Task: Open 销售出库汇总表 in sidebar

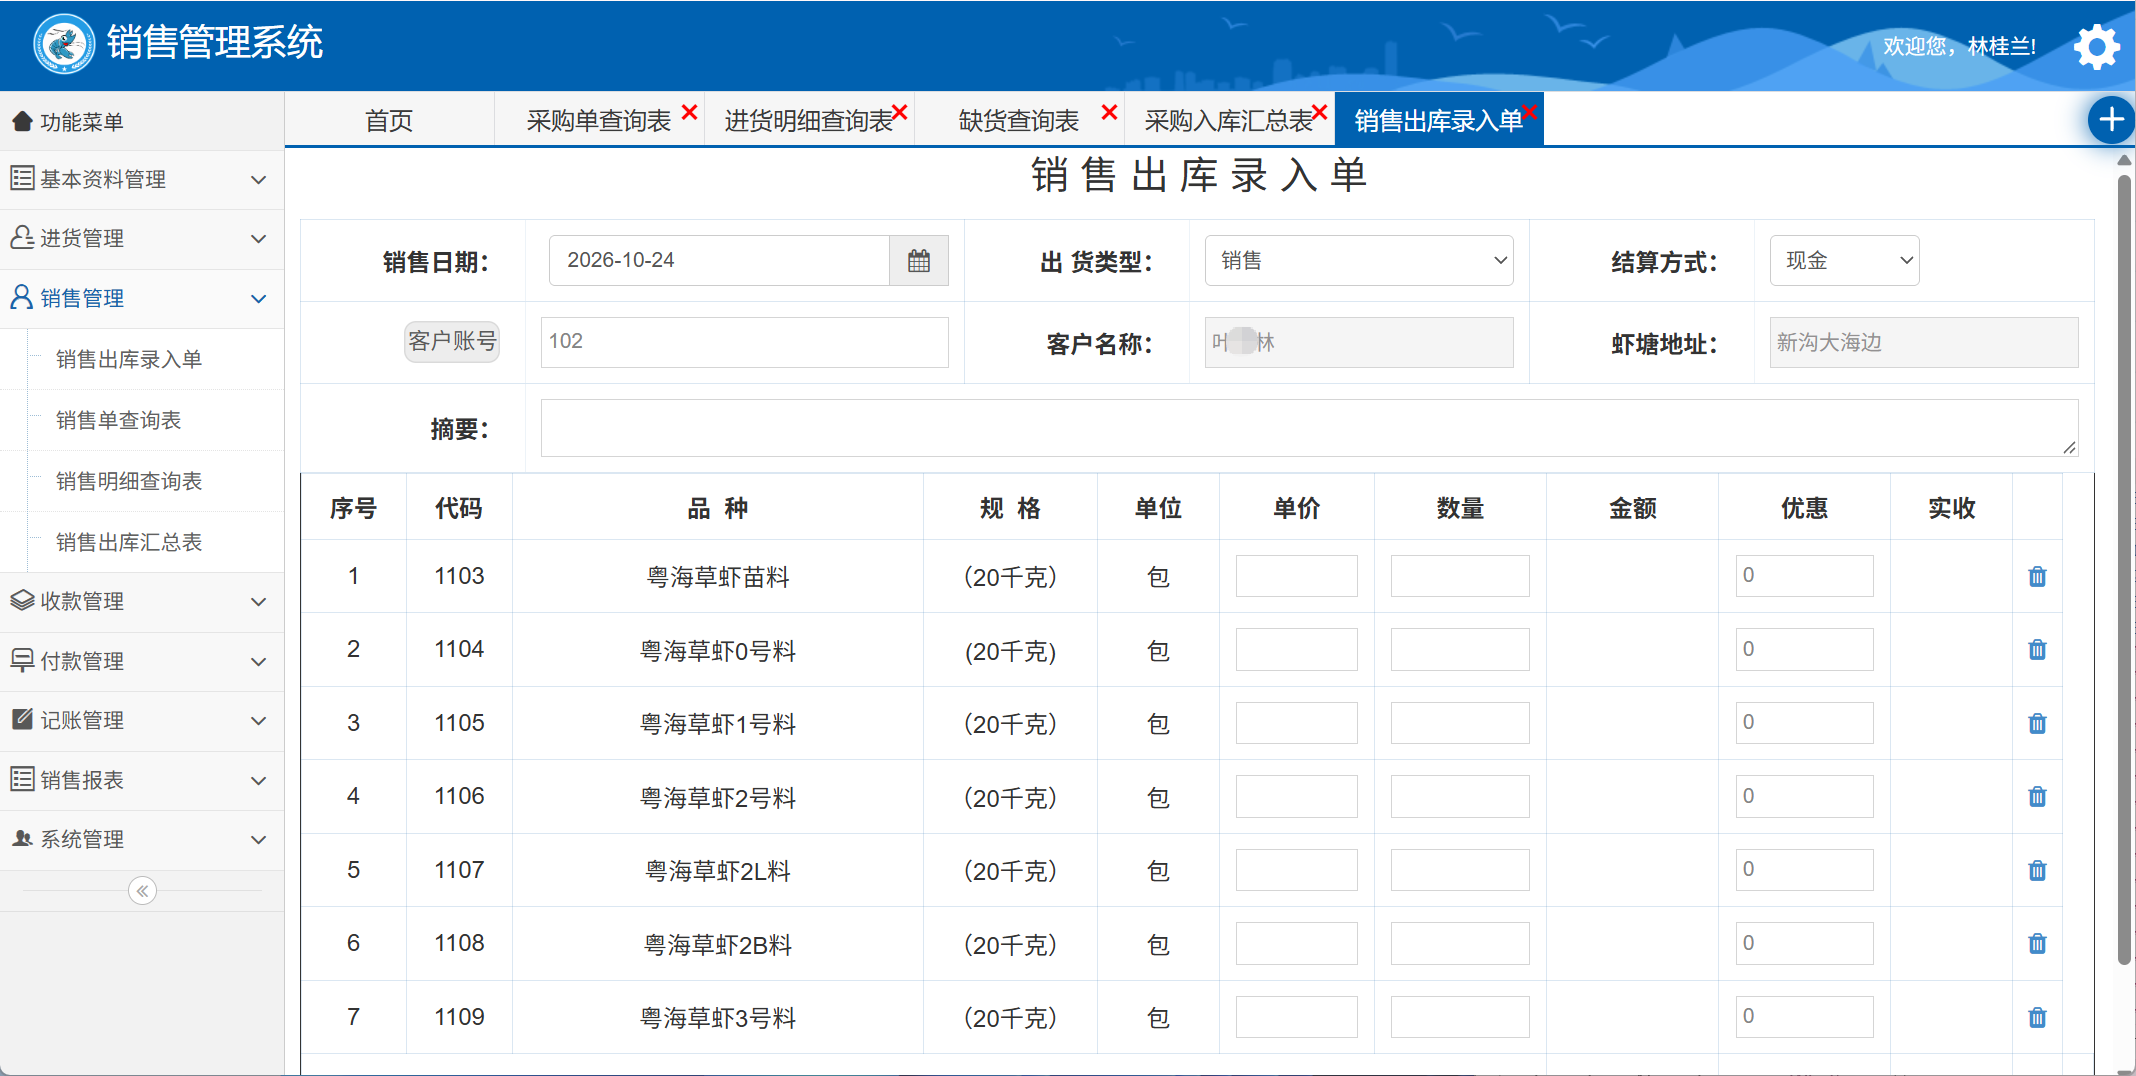Action: [x=129, y=543]
